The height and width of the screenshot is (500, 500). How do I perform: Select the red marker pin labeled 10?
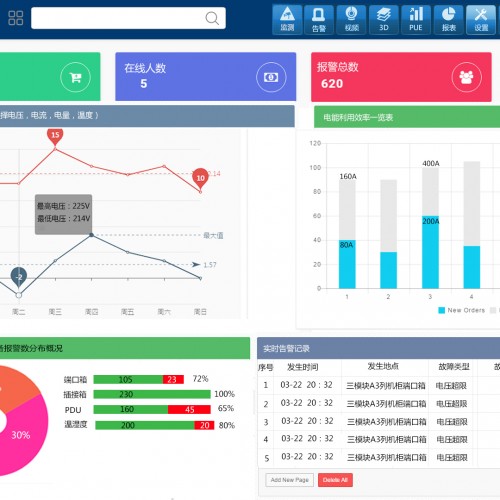(x=200, y=178)
